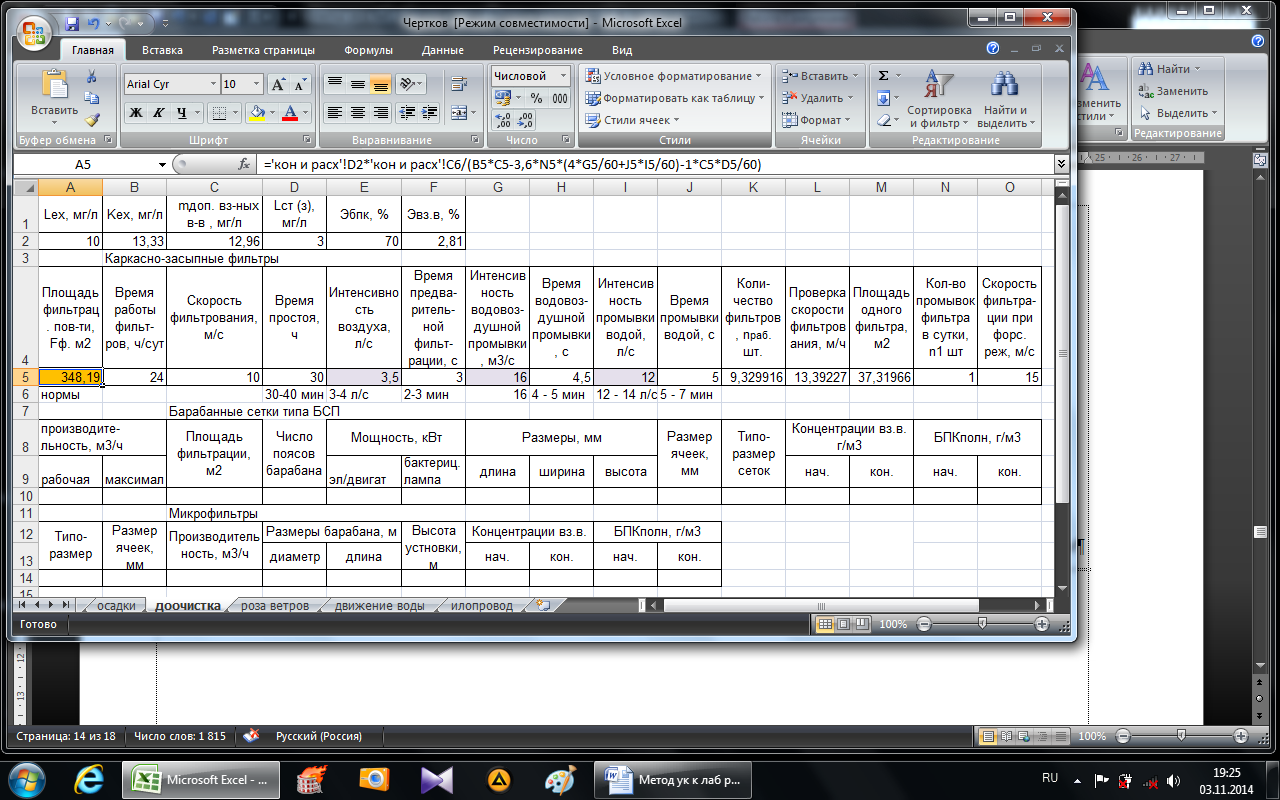Increase the cell indent
The height and width of the screenshot is (800, 1280).
[430, 113]
